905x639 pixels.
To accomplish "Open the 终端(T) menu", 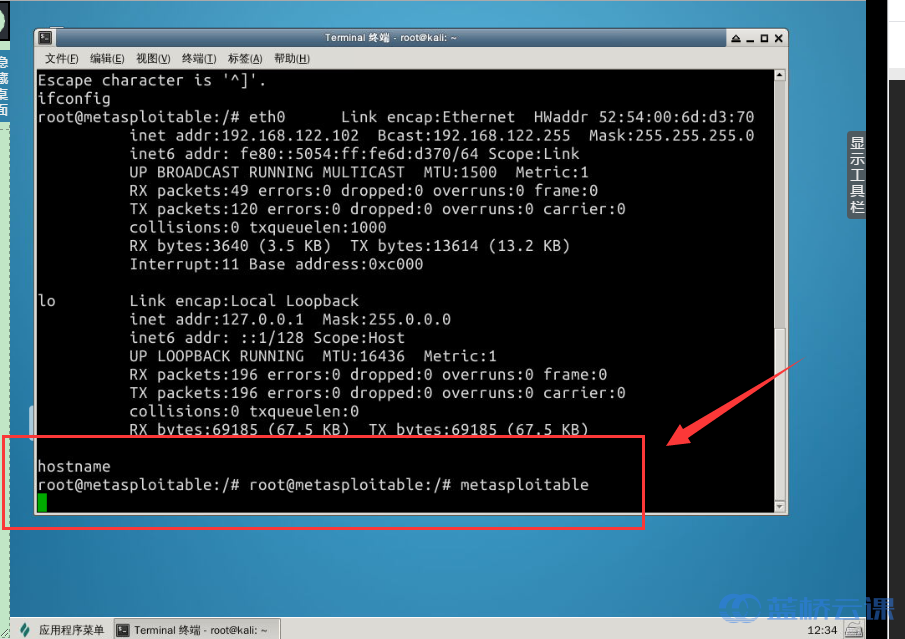I will (199, 59).
